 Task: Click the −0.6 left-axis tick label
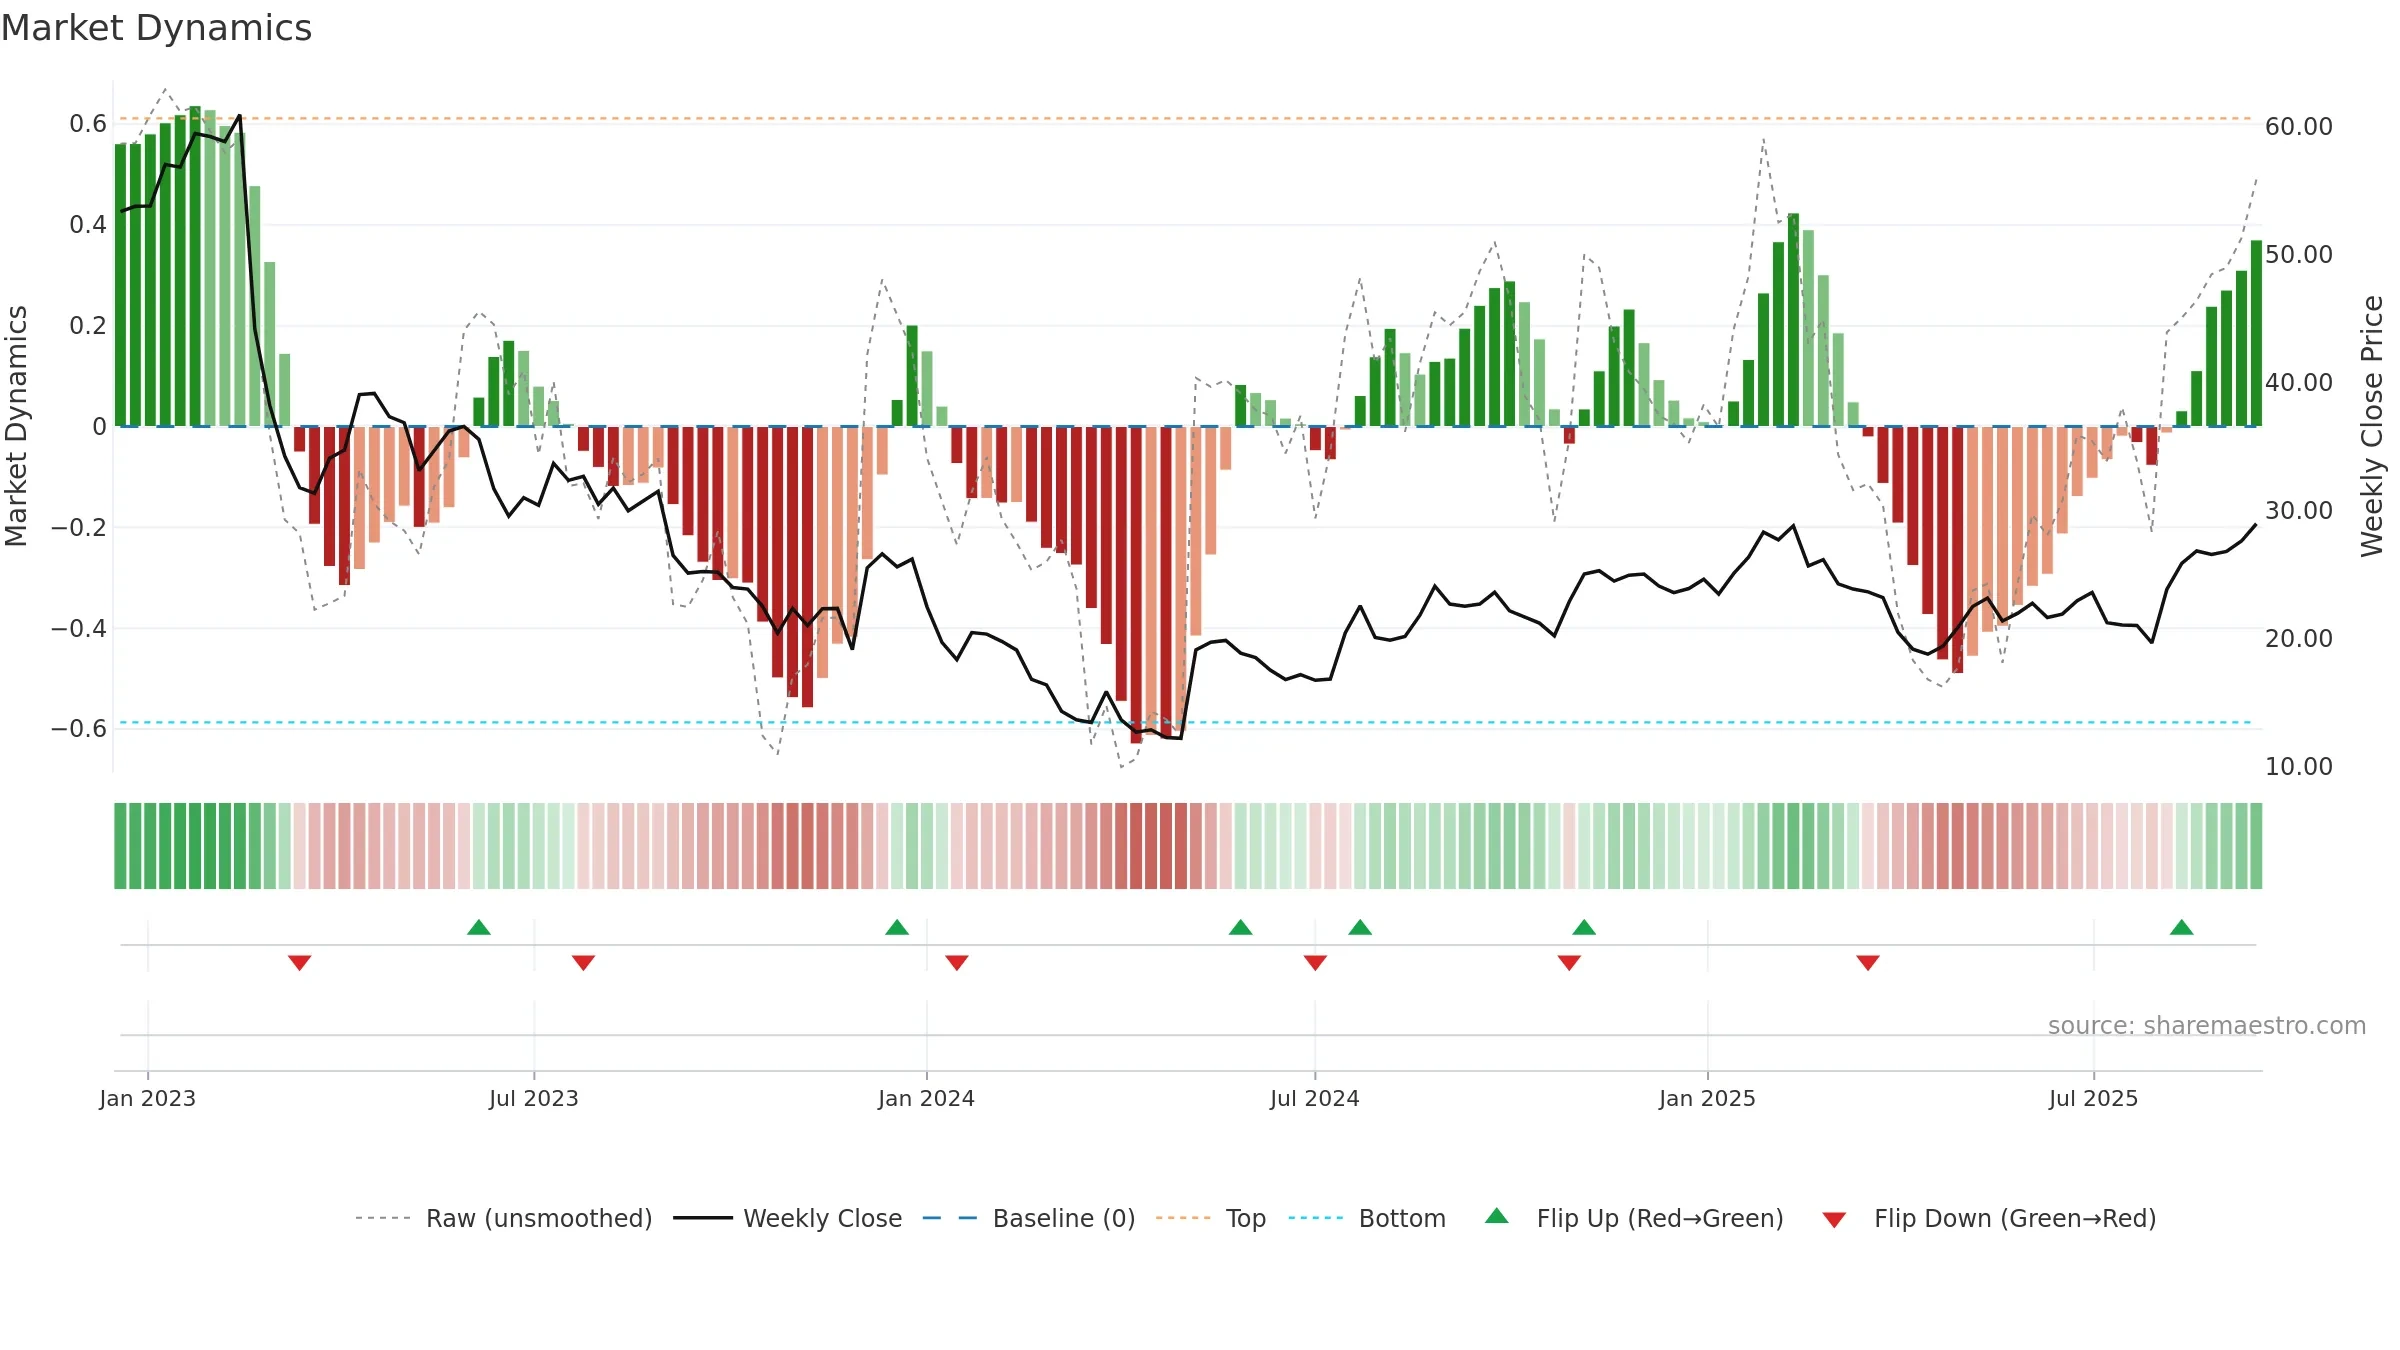click(x=79, y=729)
